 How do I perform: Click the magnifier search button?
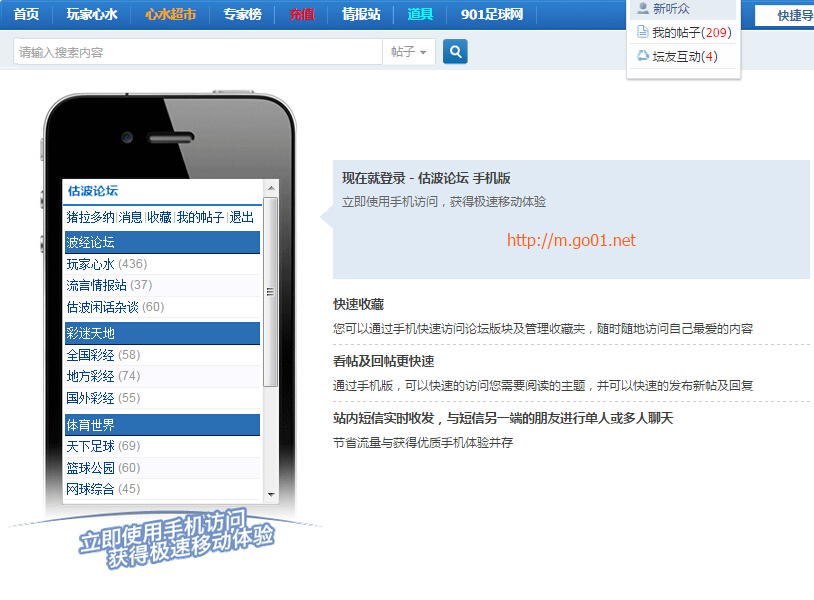click(x=455, y=52)
